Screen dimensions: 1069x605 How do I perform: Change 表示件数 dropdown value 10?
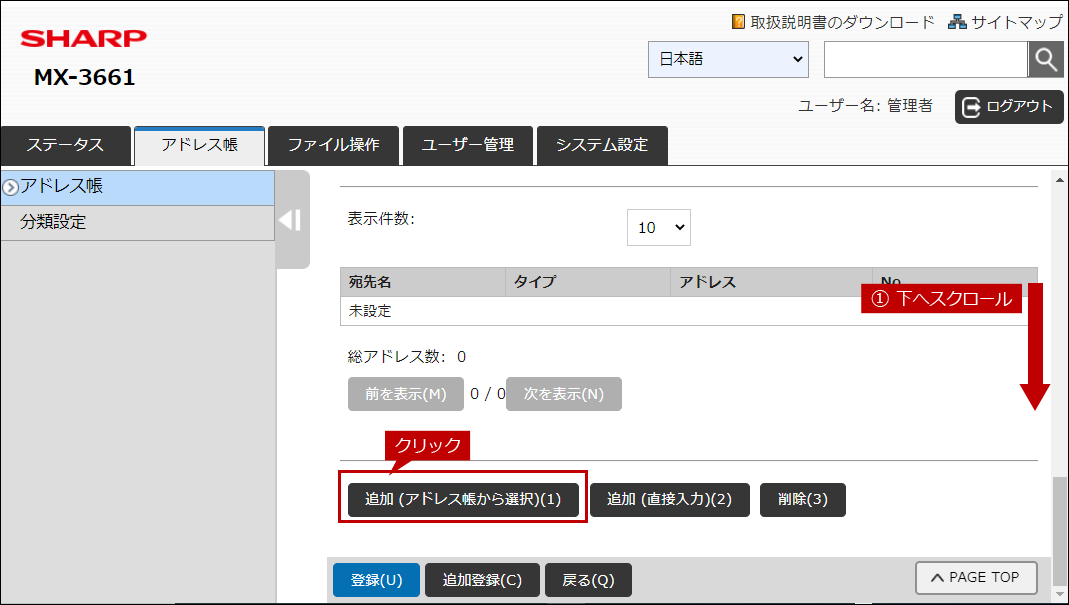659,228
